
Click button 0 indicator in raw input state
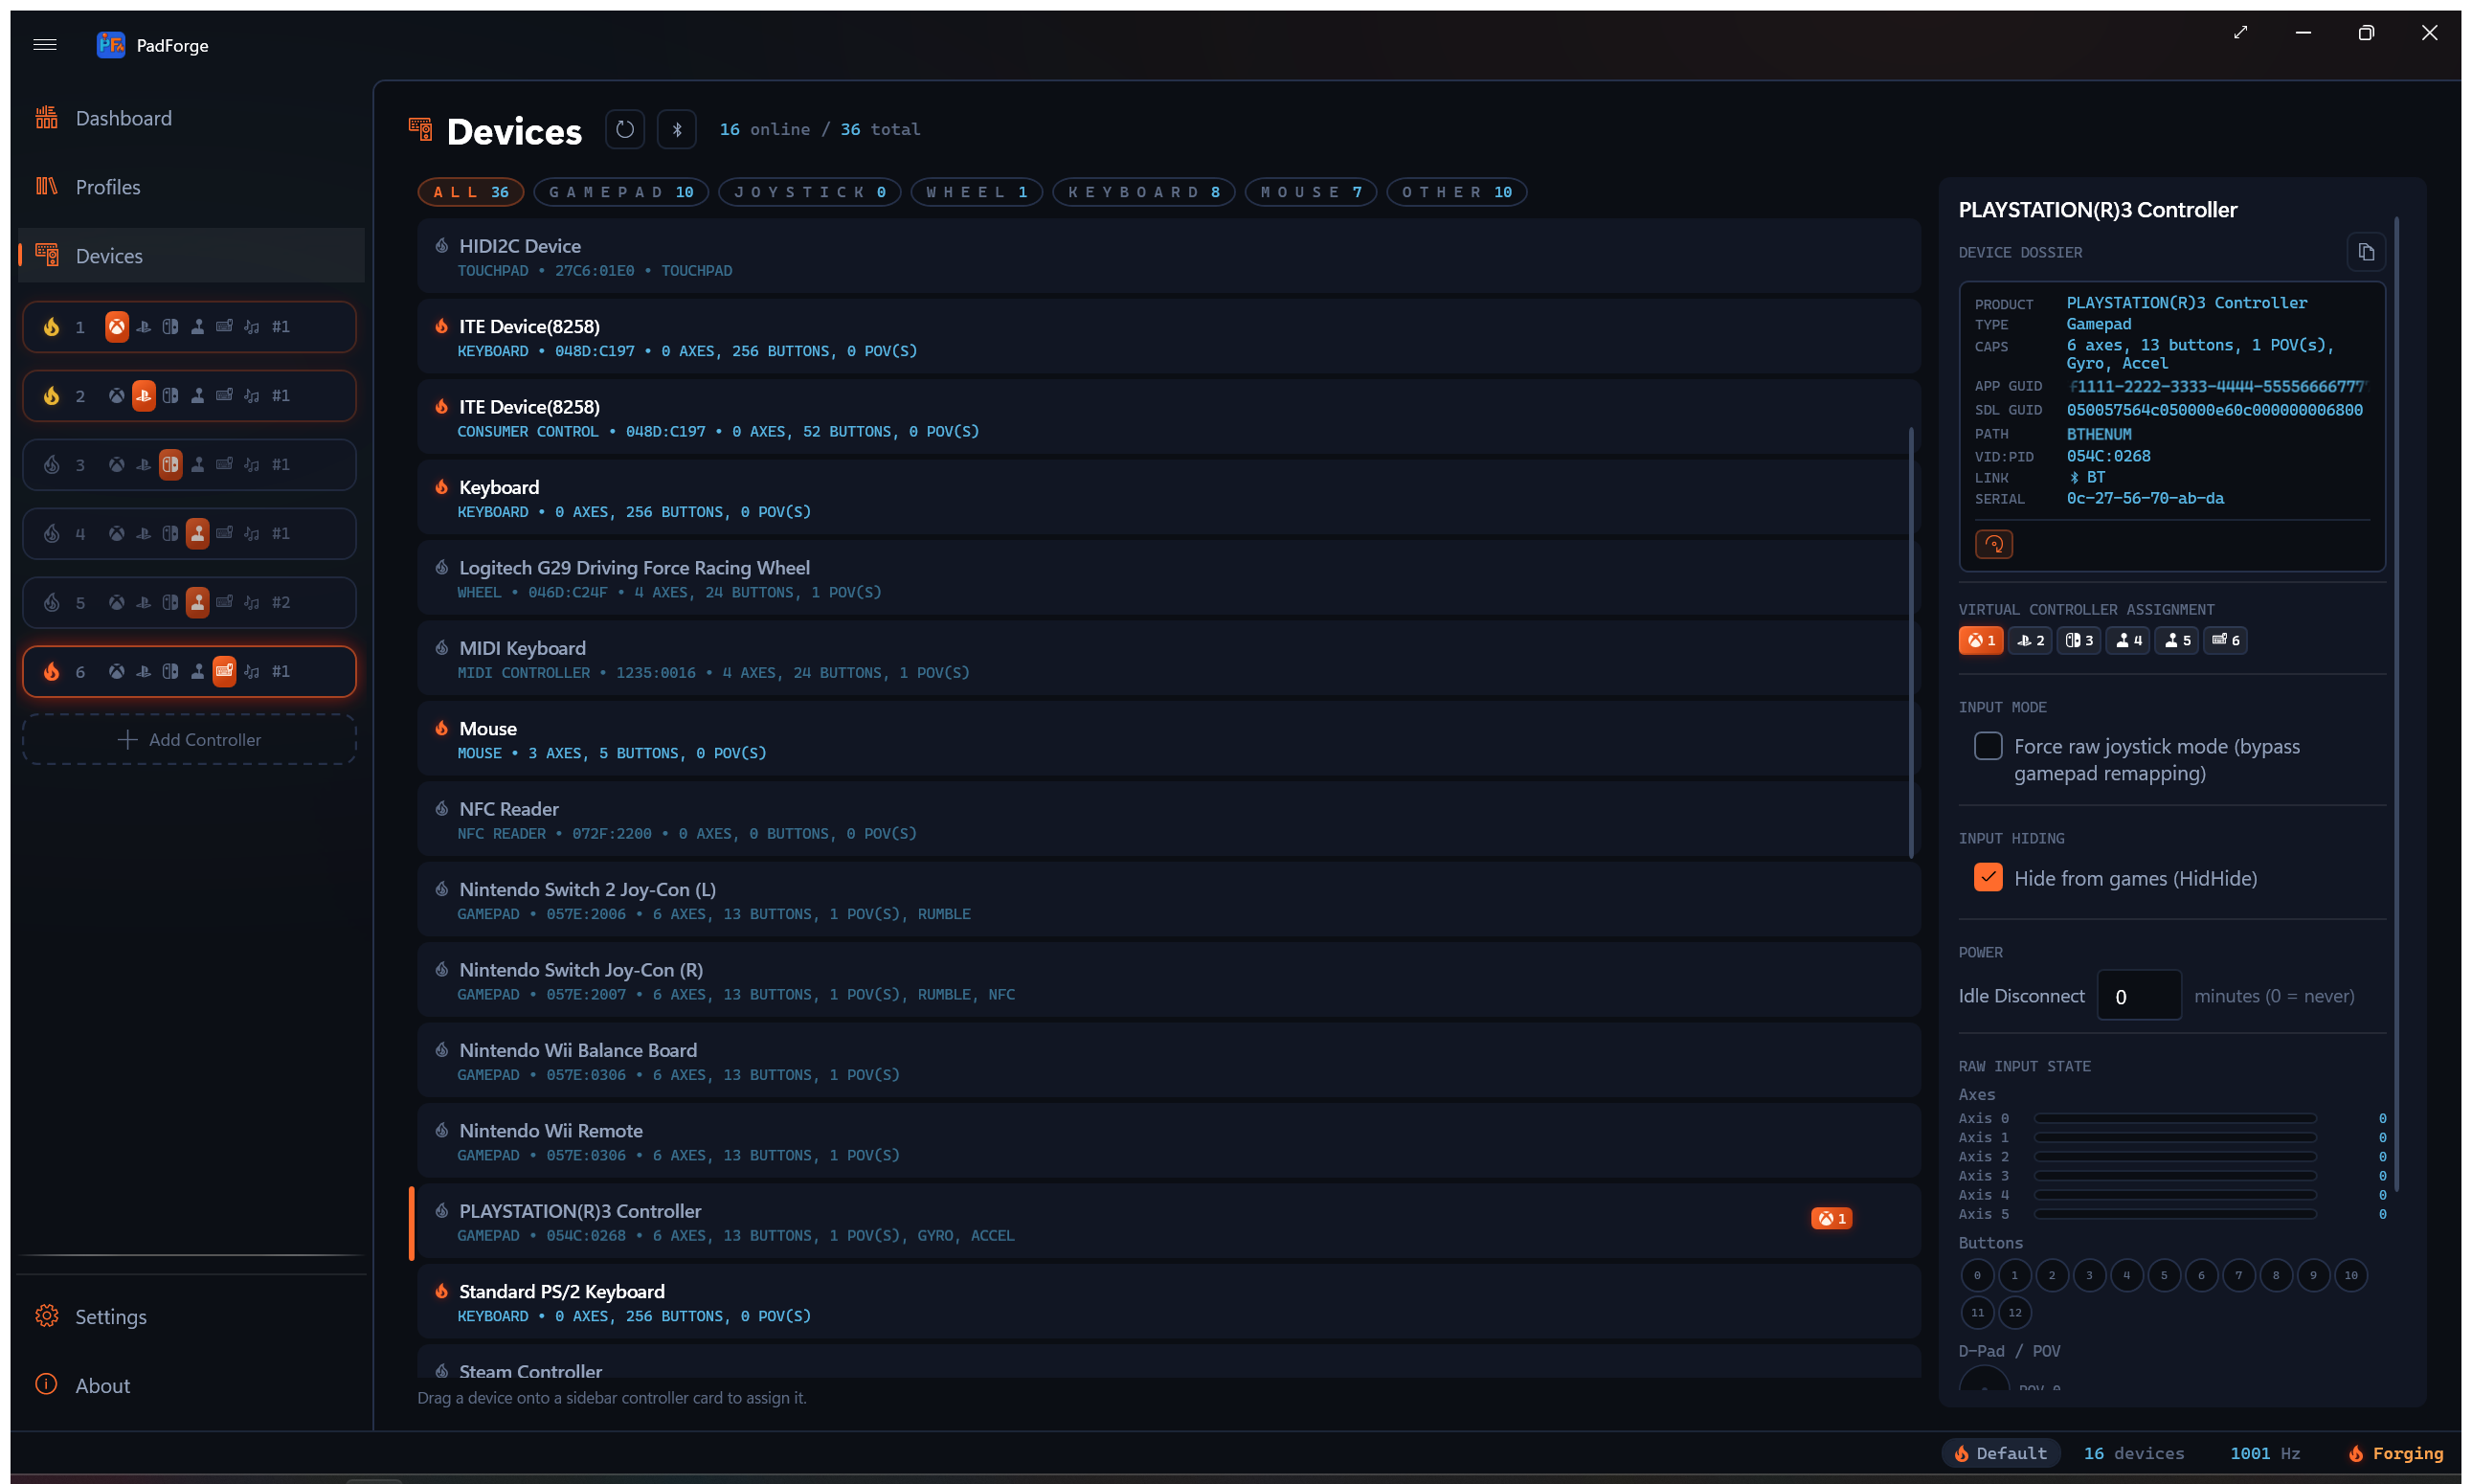coord(1977,1275)
